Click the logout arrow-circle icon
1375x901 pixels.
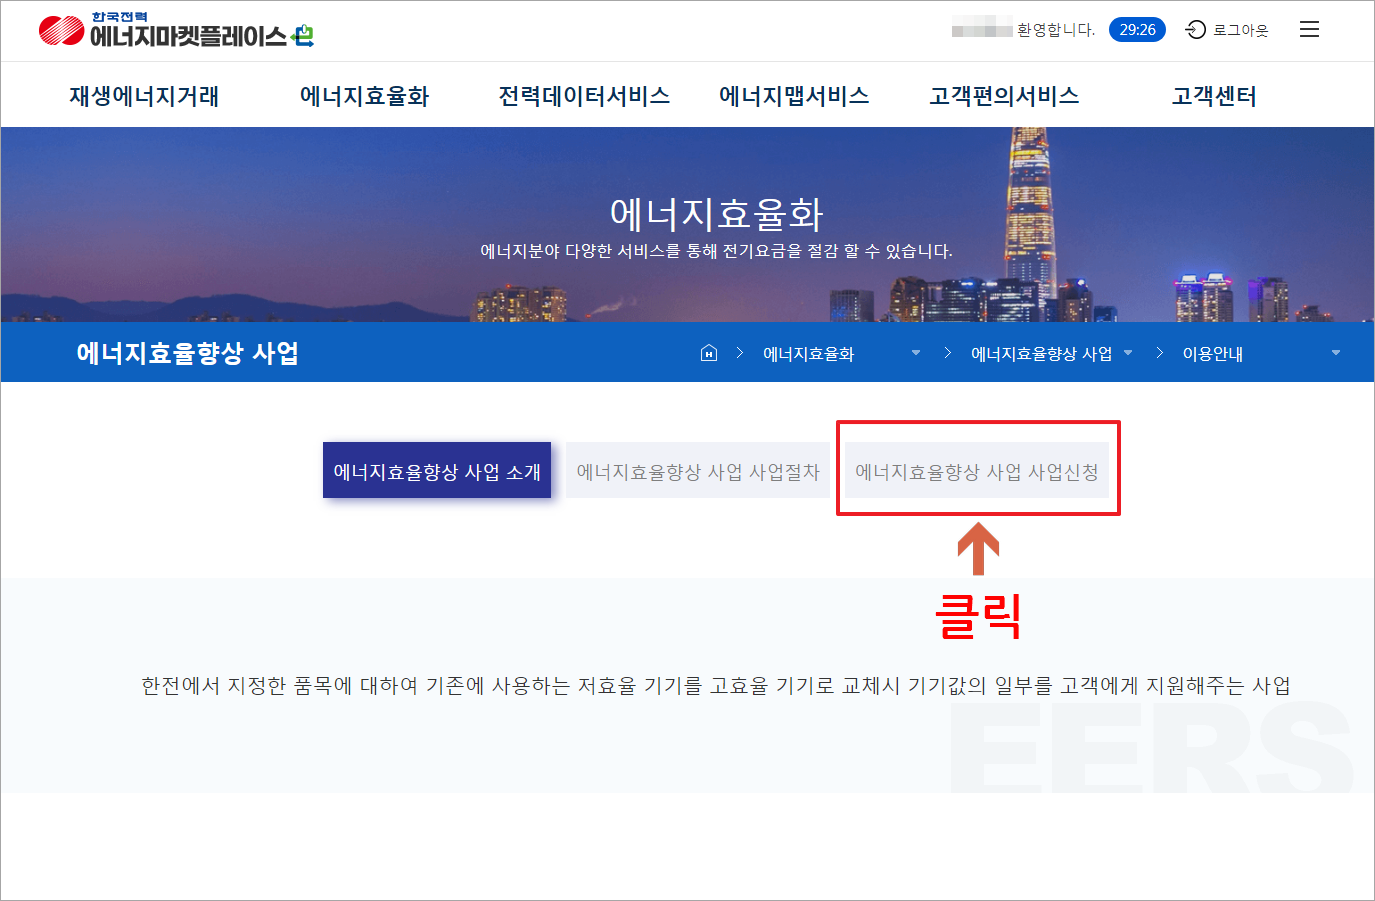(x=1196, y=30)
